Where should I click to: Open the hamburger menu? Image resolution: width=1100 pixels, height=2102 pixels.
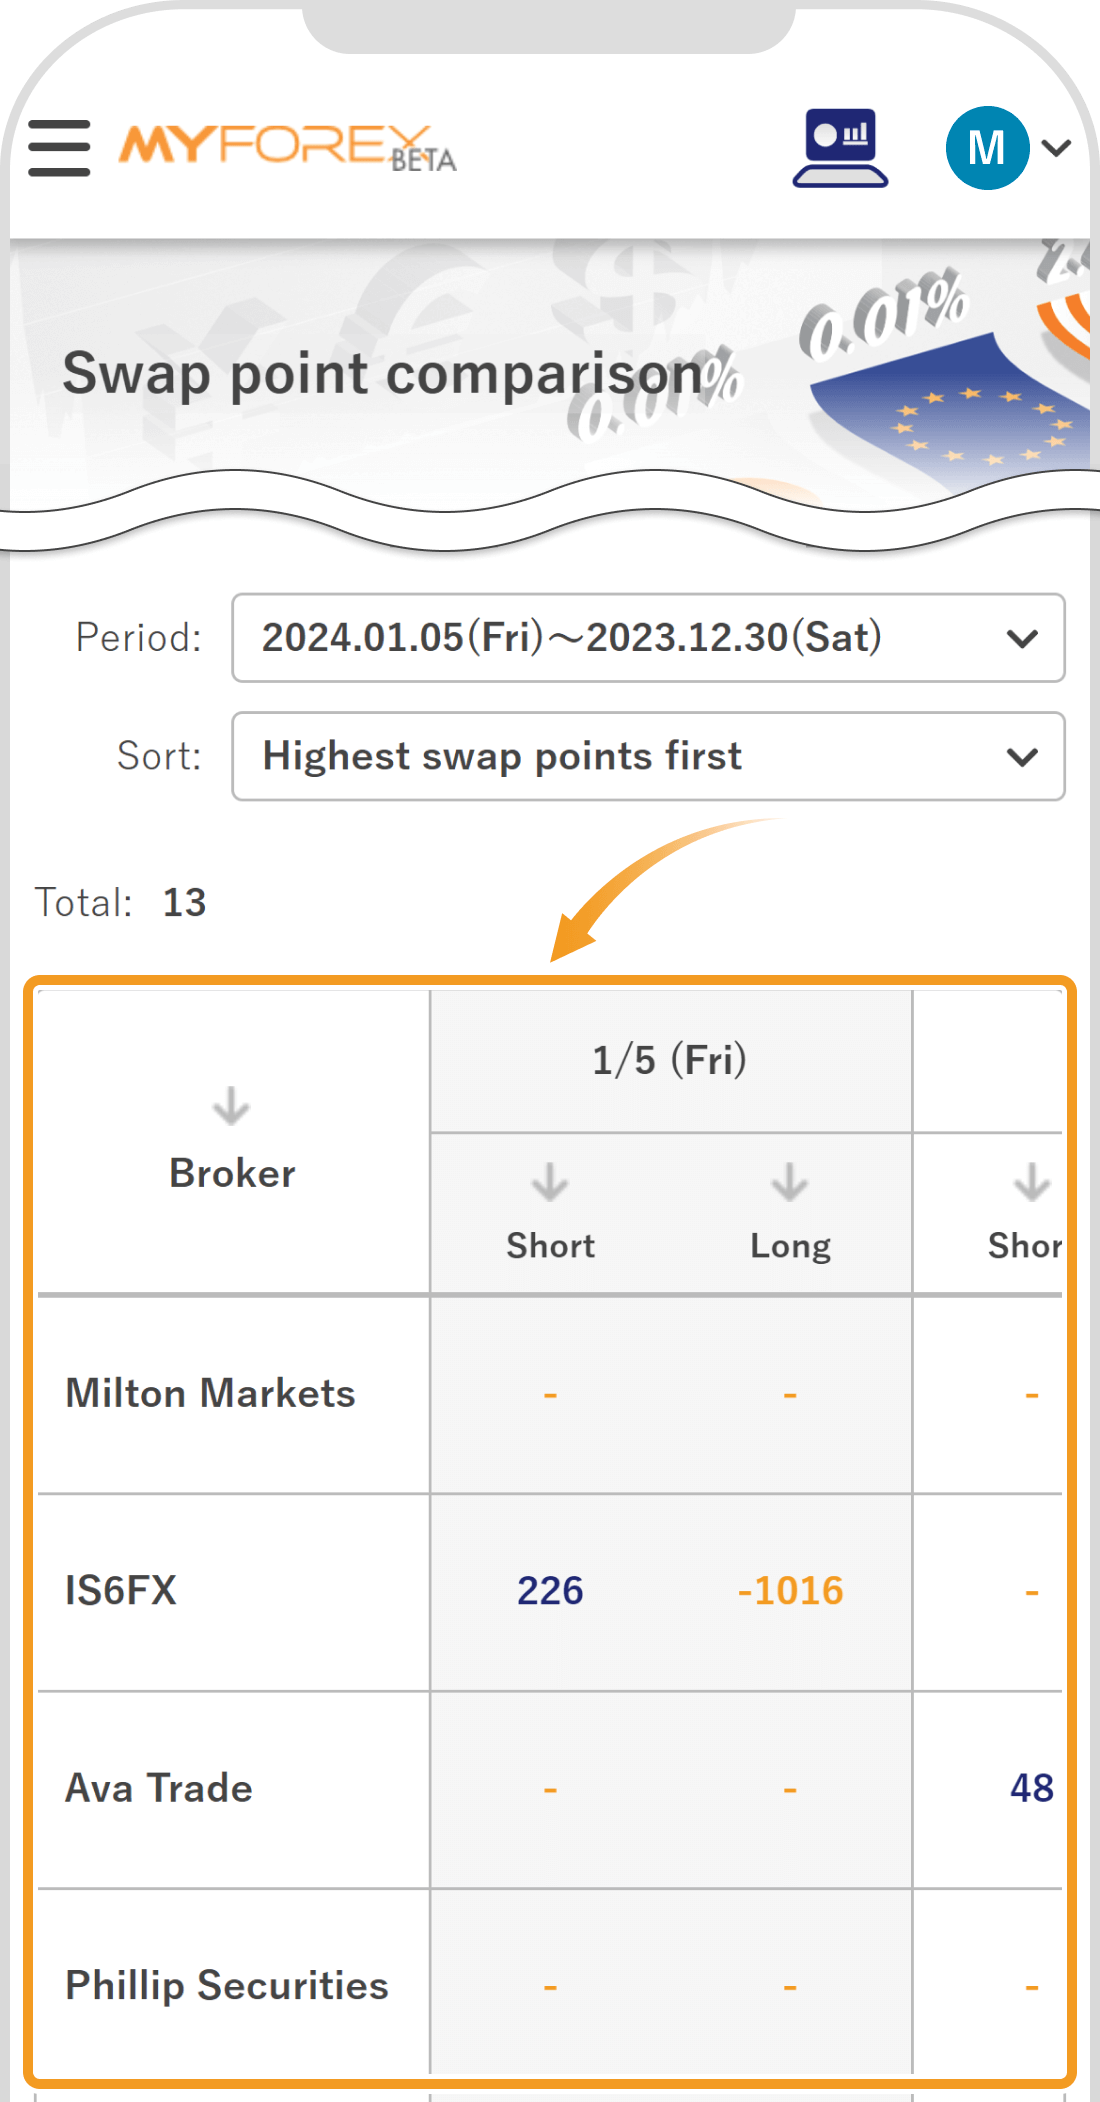click(x=59, y=148)
